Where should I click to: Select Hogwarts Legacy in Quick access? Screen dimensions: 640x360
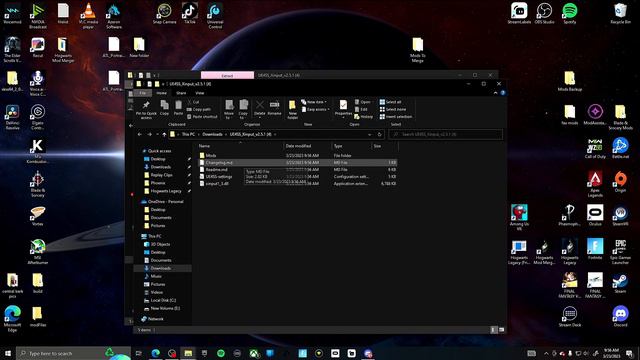click(166, 191)
